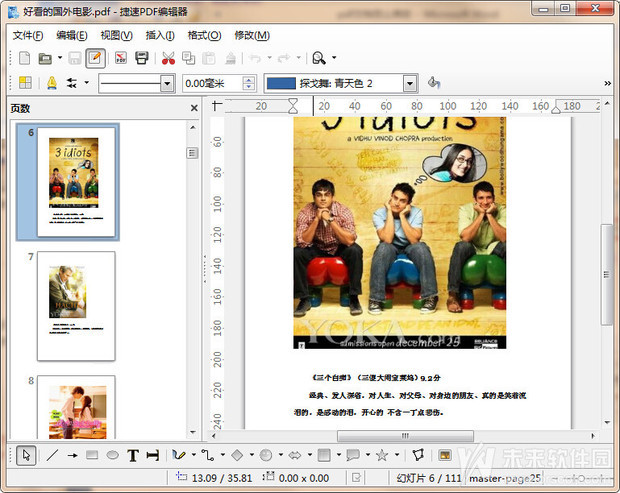Select the rectangle shape tool
This screenshot has height=493, width=620.
[x=92, y=455]
